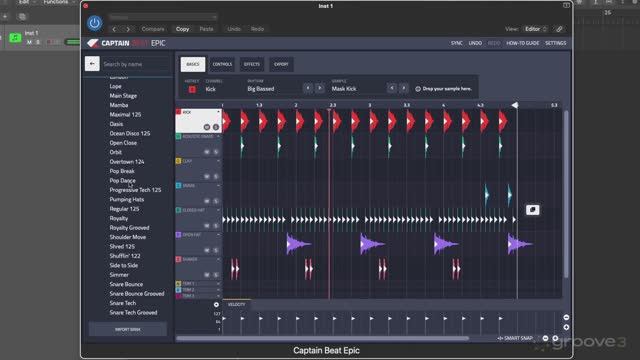The height and width of the screenshot is (360, 640).
Task: Select the previous rhythm pattern arrow
Action: pyautogui.click(x=308, y=88)
